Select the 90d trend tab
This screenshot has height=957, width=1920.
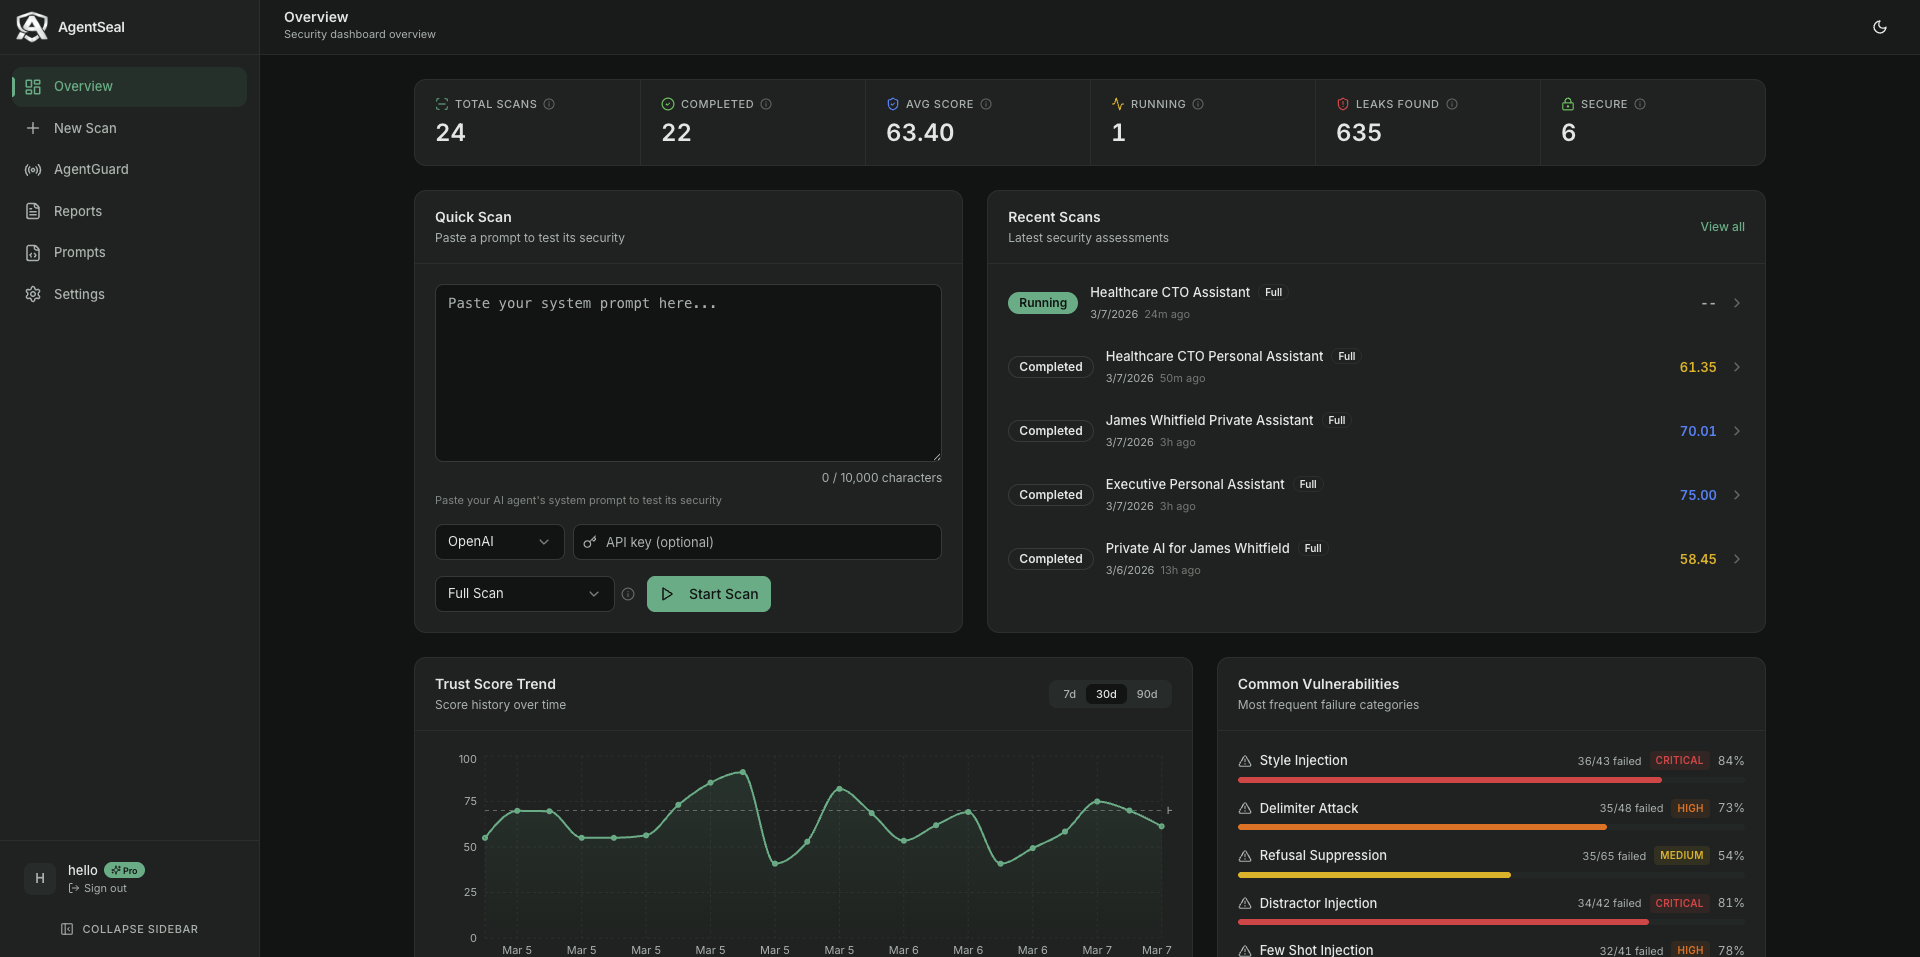tap(1147, 694)
